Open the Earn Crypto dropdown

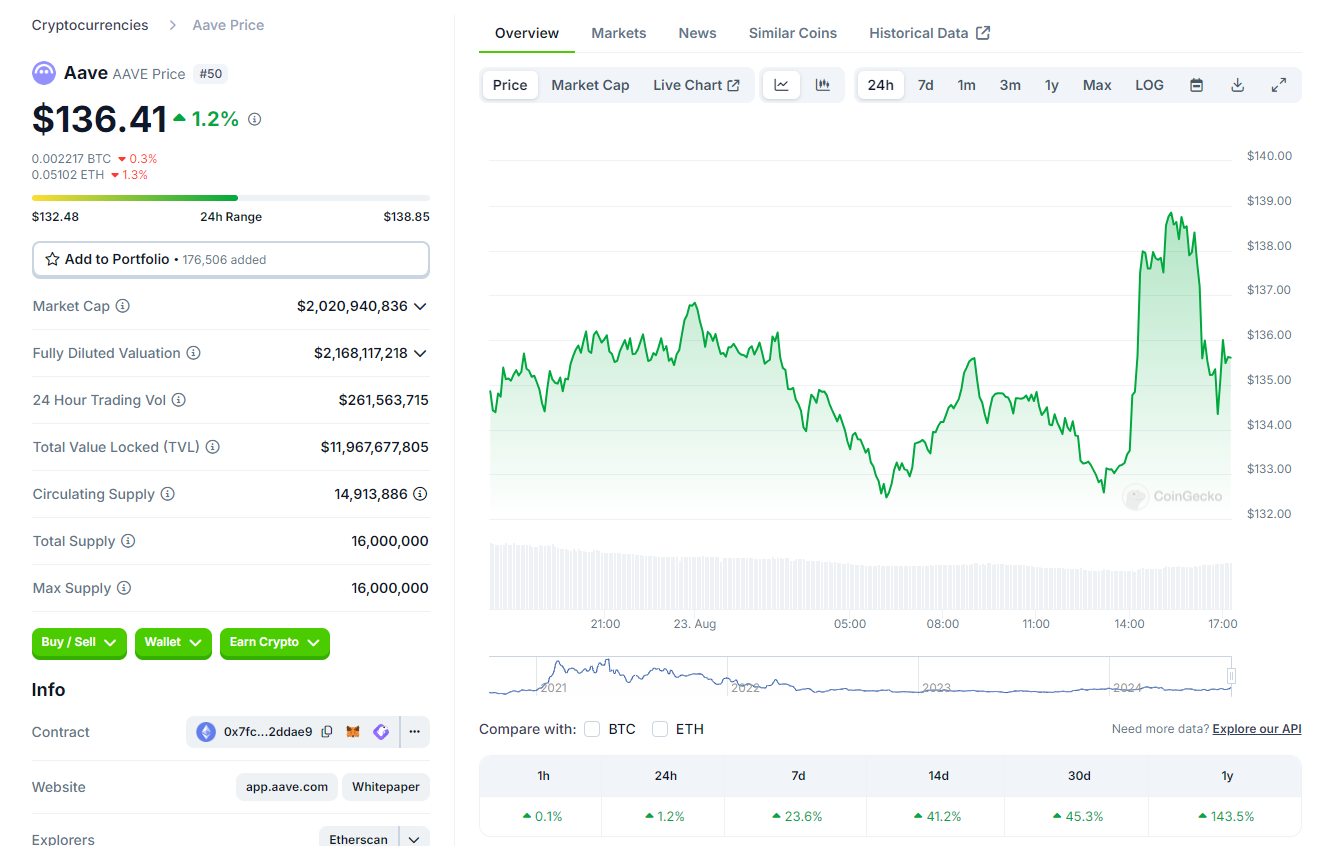275,642
